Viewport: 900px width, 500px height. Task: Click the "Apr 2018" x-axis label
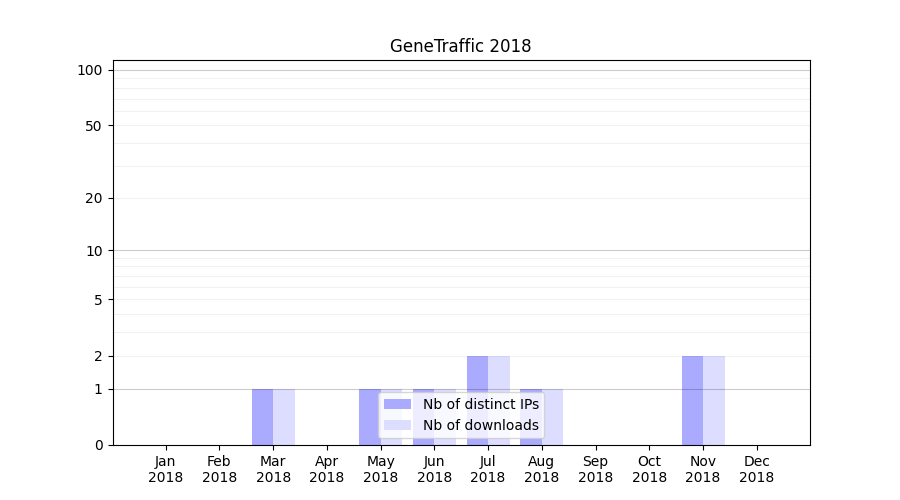(x=327, y=469)
